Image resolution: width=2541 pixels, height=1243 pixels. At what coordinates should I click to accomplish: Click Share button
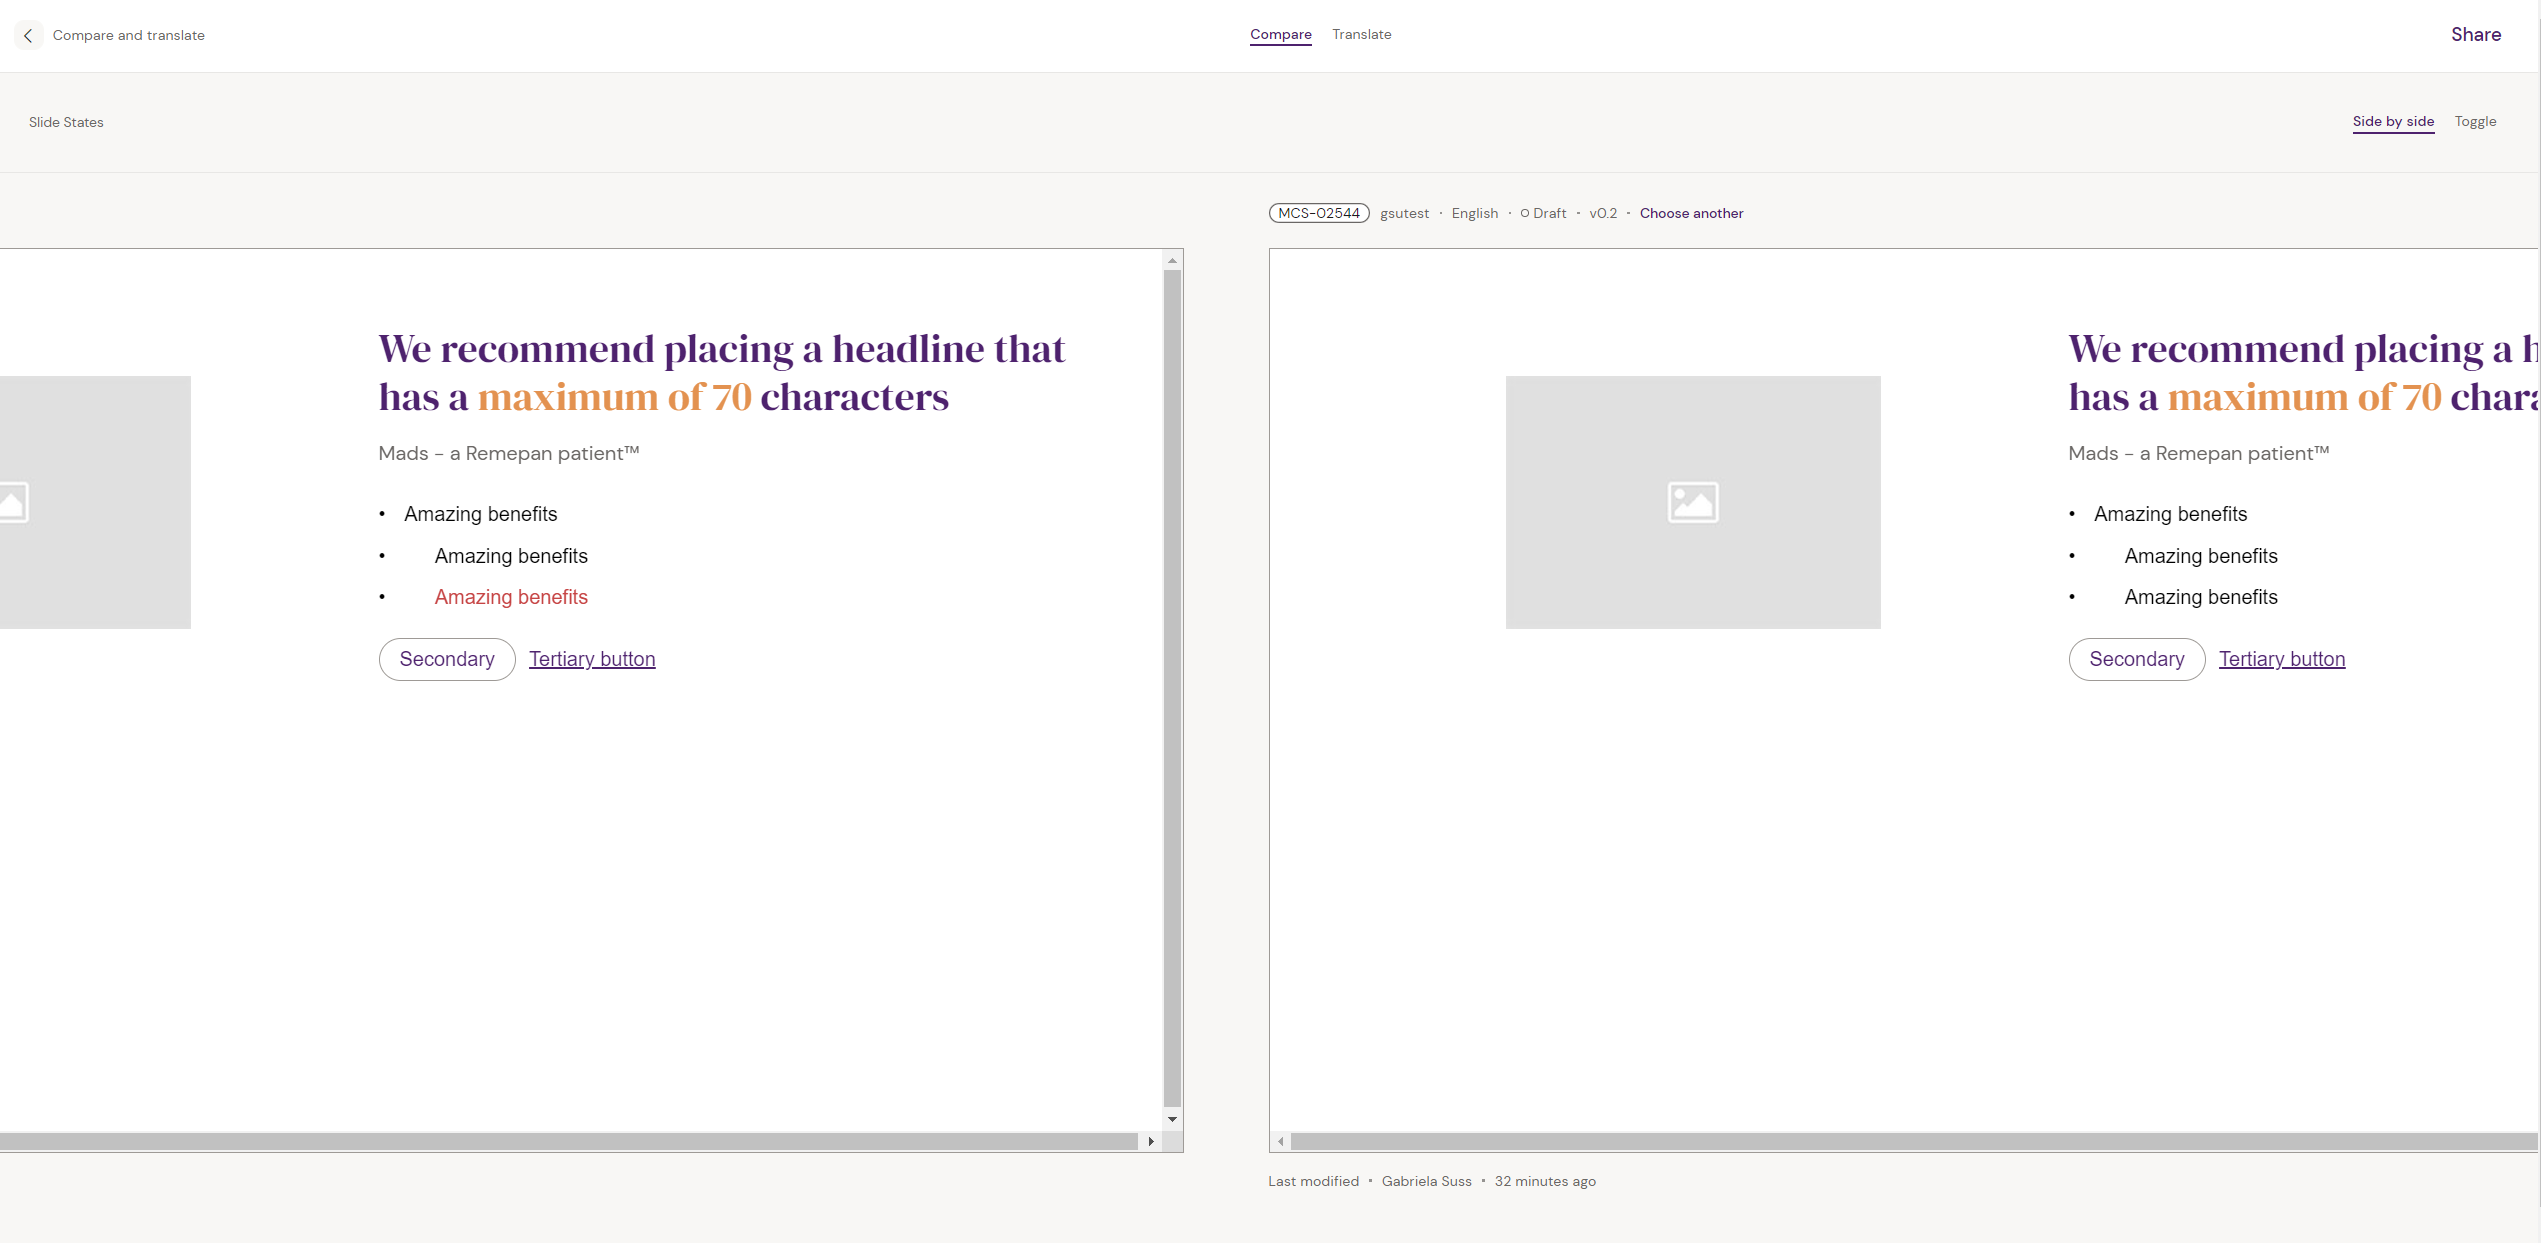(2475, 35)
